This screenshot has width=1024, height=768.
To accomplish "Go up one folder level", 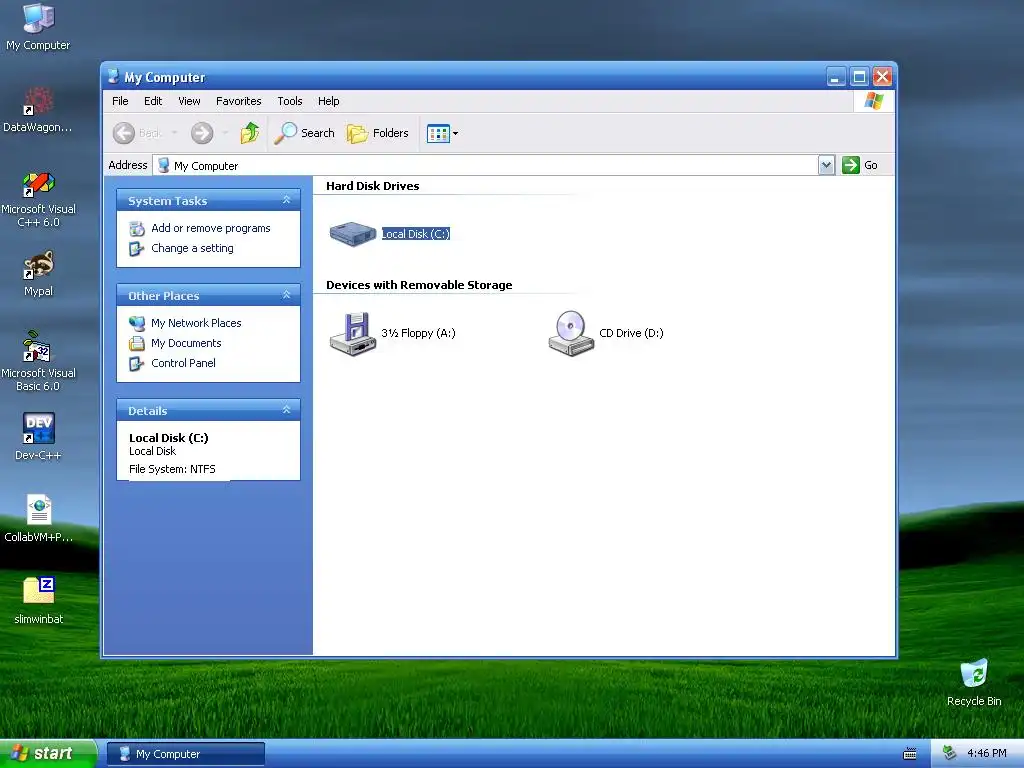I will 249,133.
